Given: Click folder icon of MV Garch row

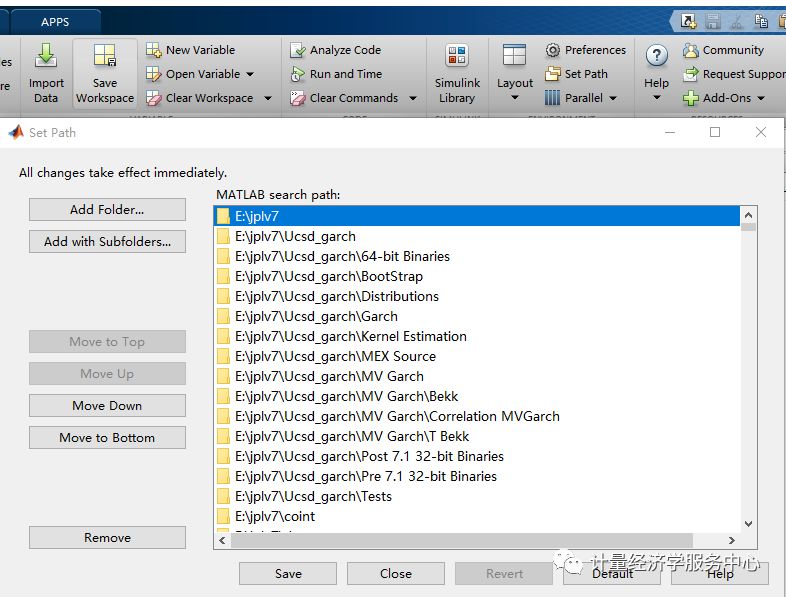Looking at the screenshot, I should 223,376.
